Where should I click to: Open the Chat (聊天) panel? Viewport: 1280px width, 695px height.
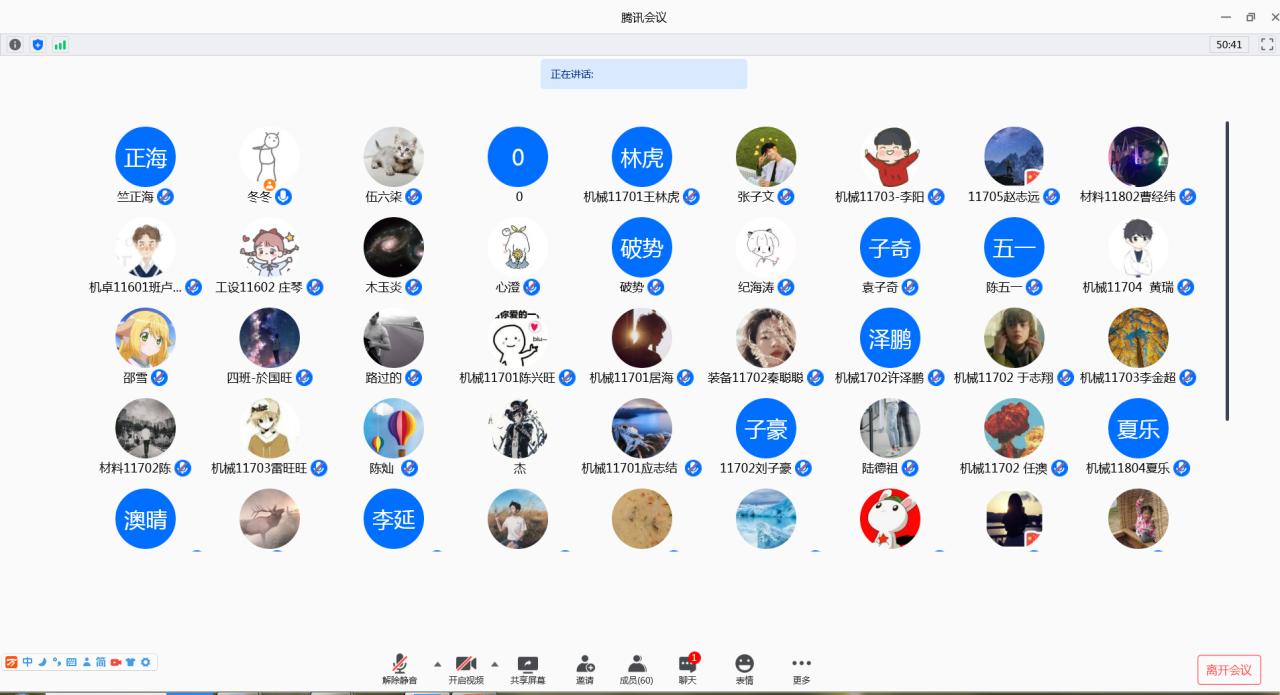pyautogui.click(x=687, y=668)
